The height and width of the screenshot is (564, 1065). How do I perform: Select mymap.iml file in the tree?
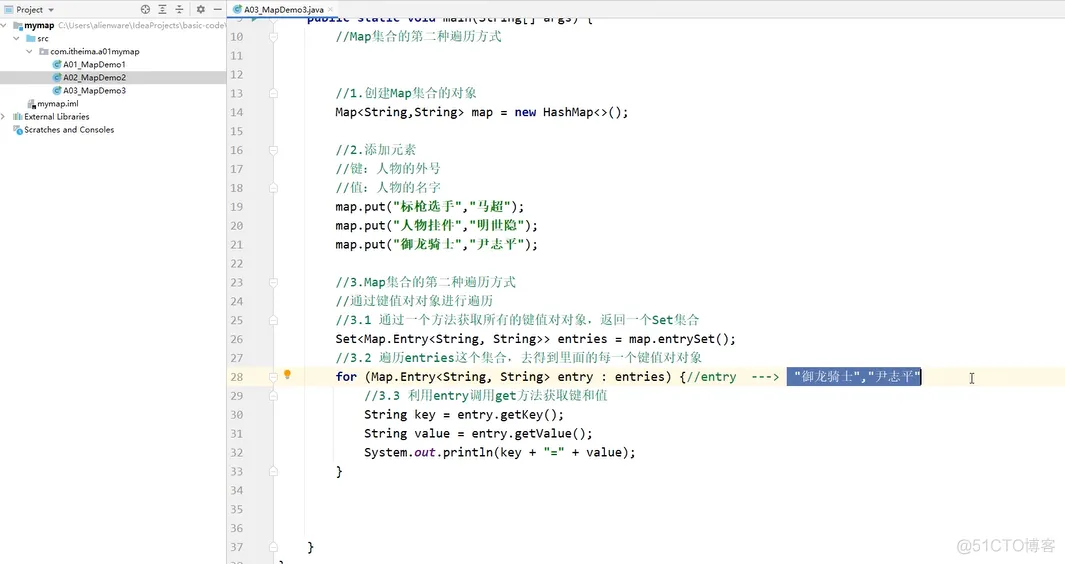coord(53,104)
